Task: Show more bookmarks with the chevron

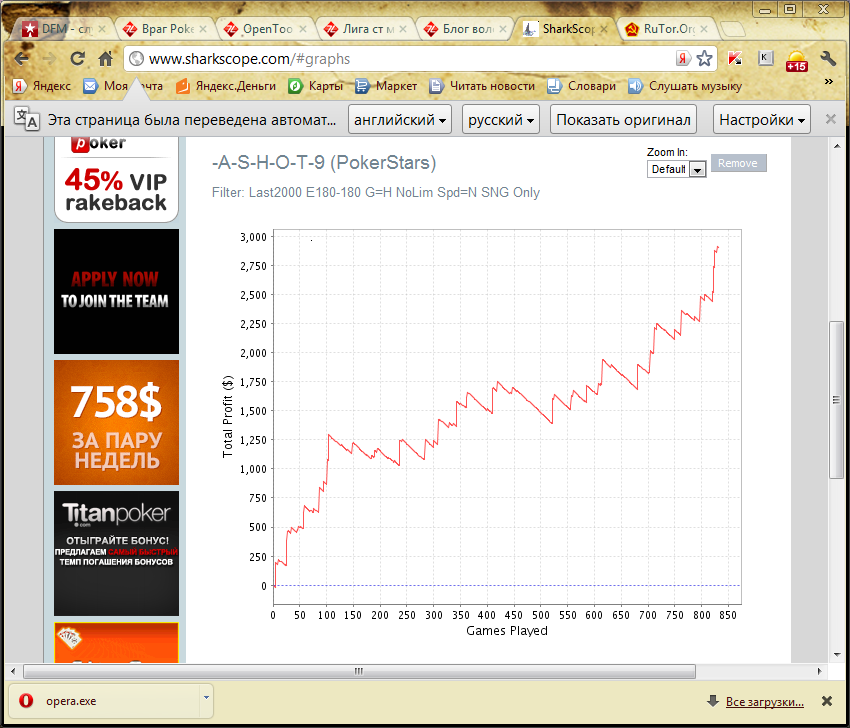Action: click(828, 81)
